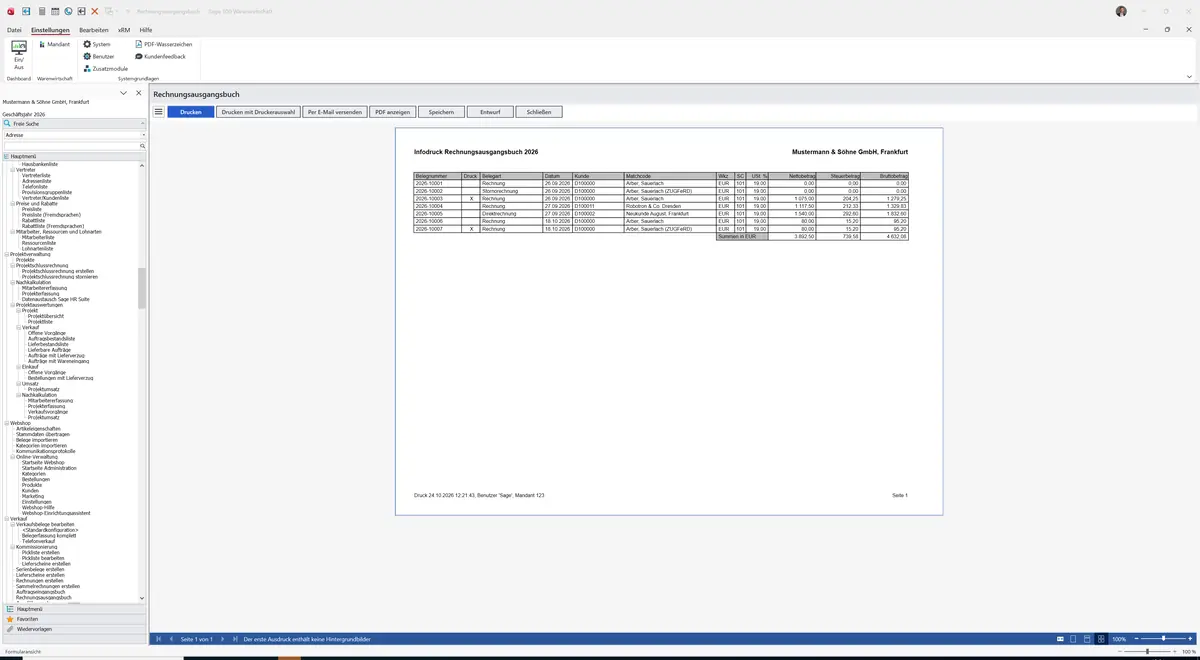1200x660 pixels.
Task: Go to the first page of the preview
Action: coord(158,638)
